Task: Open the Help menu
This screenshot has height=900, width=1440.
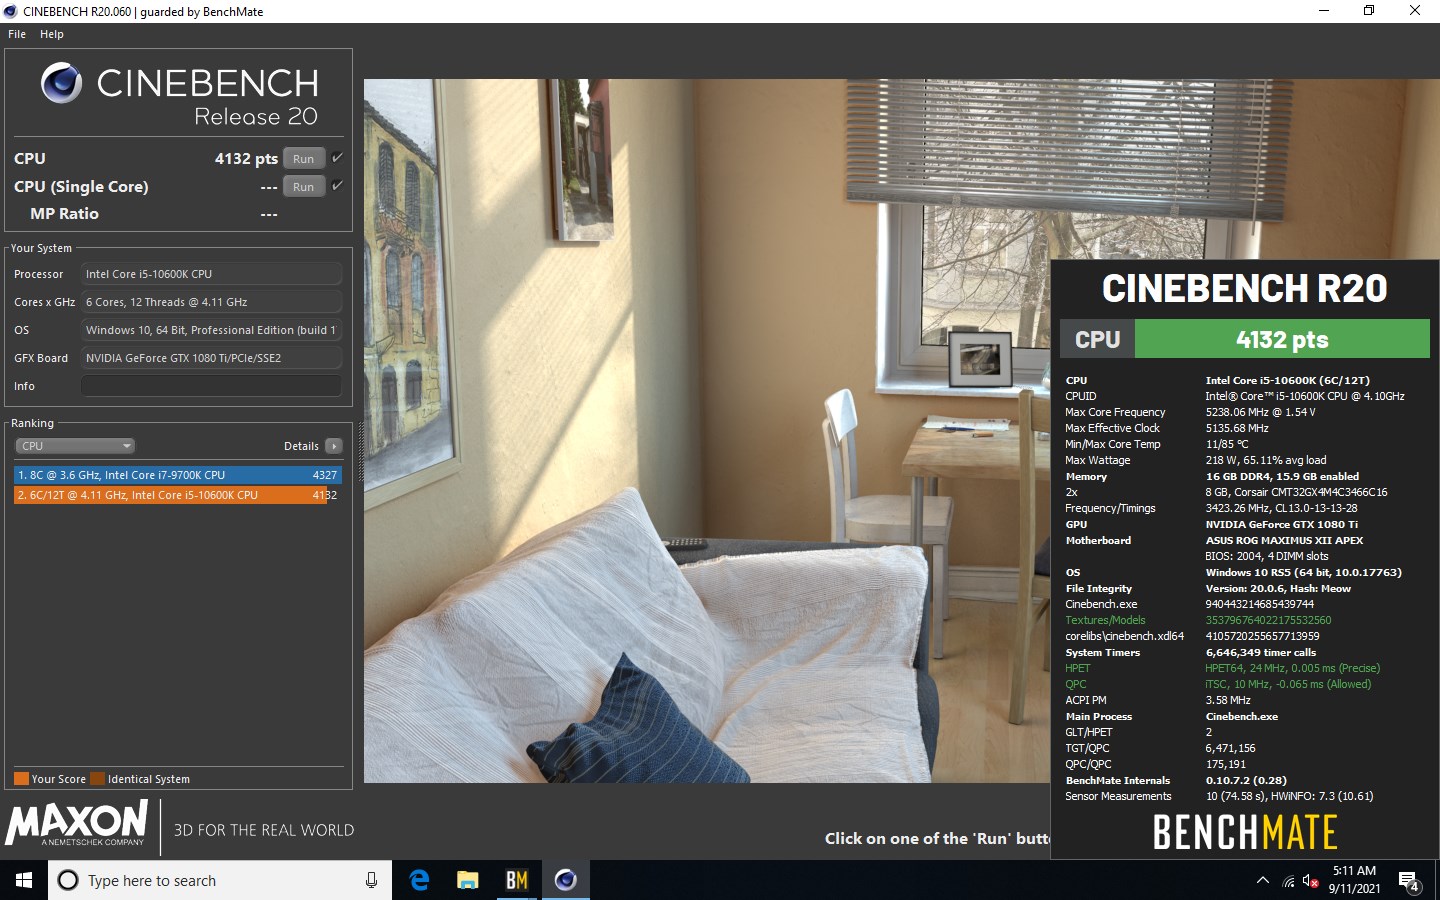Action: (x=52, y=34)
